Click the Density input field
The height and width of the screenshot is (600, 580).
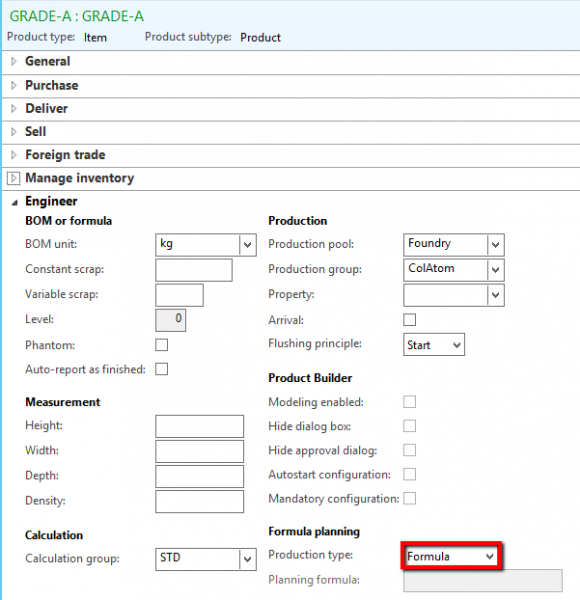coord(199,501)
